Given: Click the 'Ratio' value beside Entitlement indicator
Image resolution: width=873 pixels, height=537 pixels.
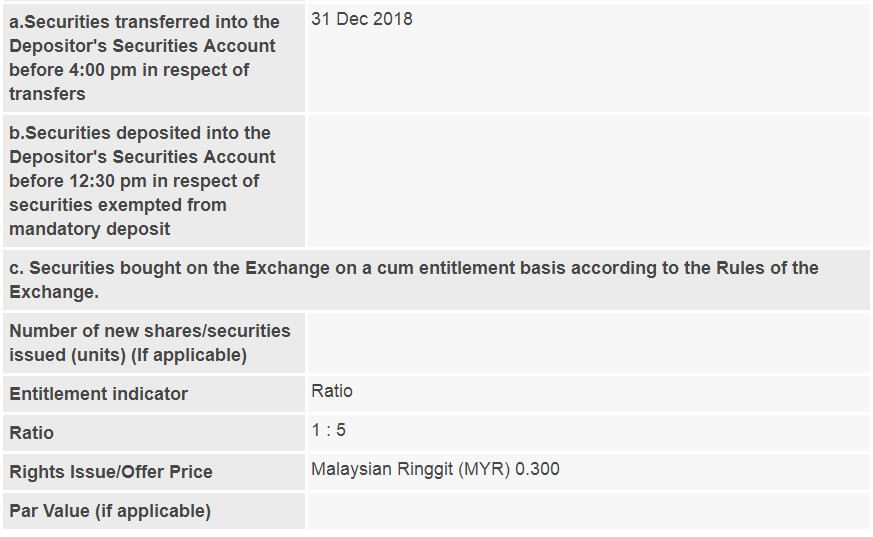Looking at the screenshot, I should (332, 391).
